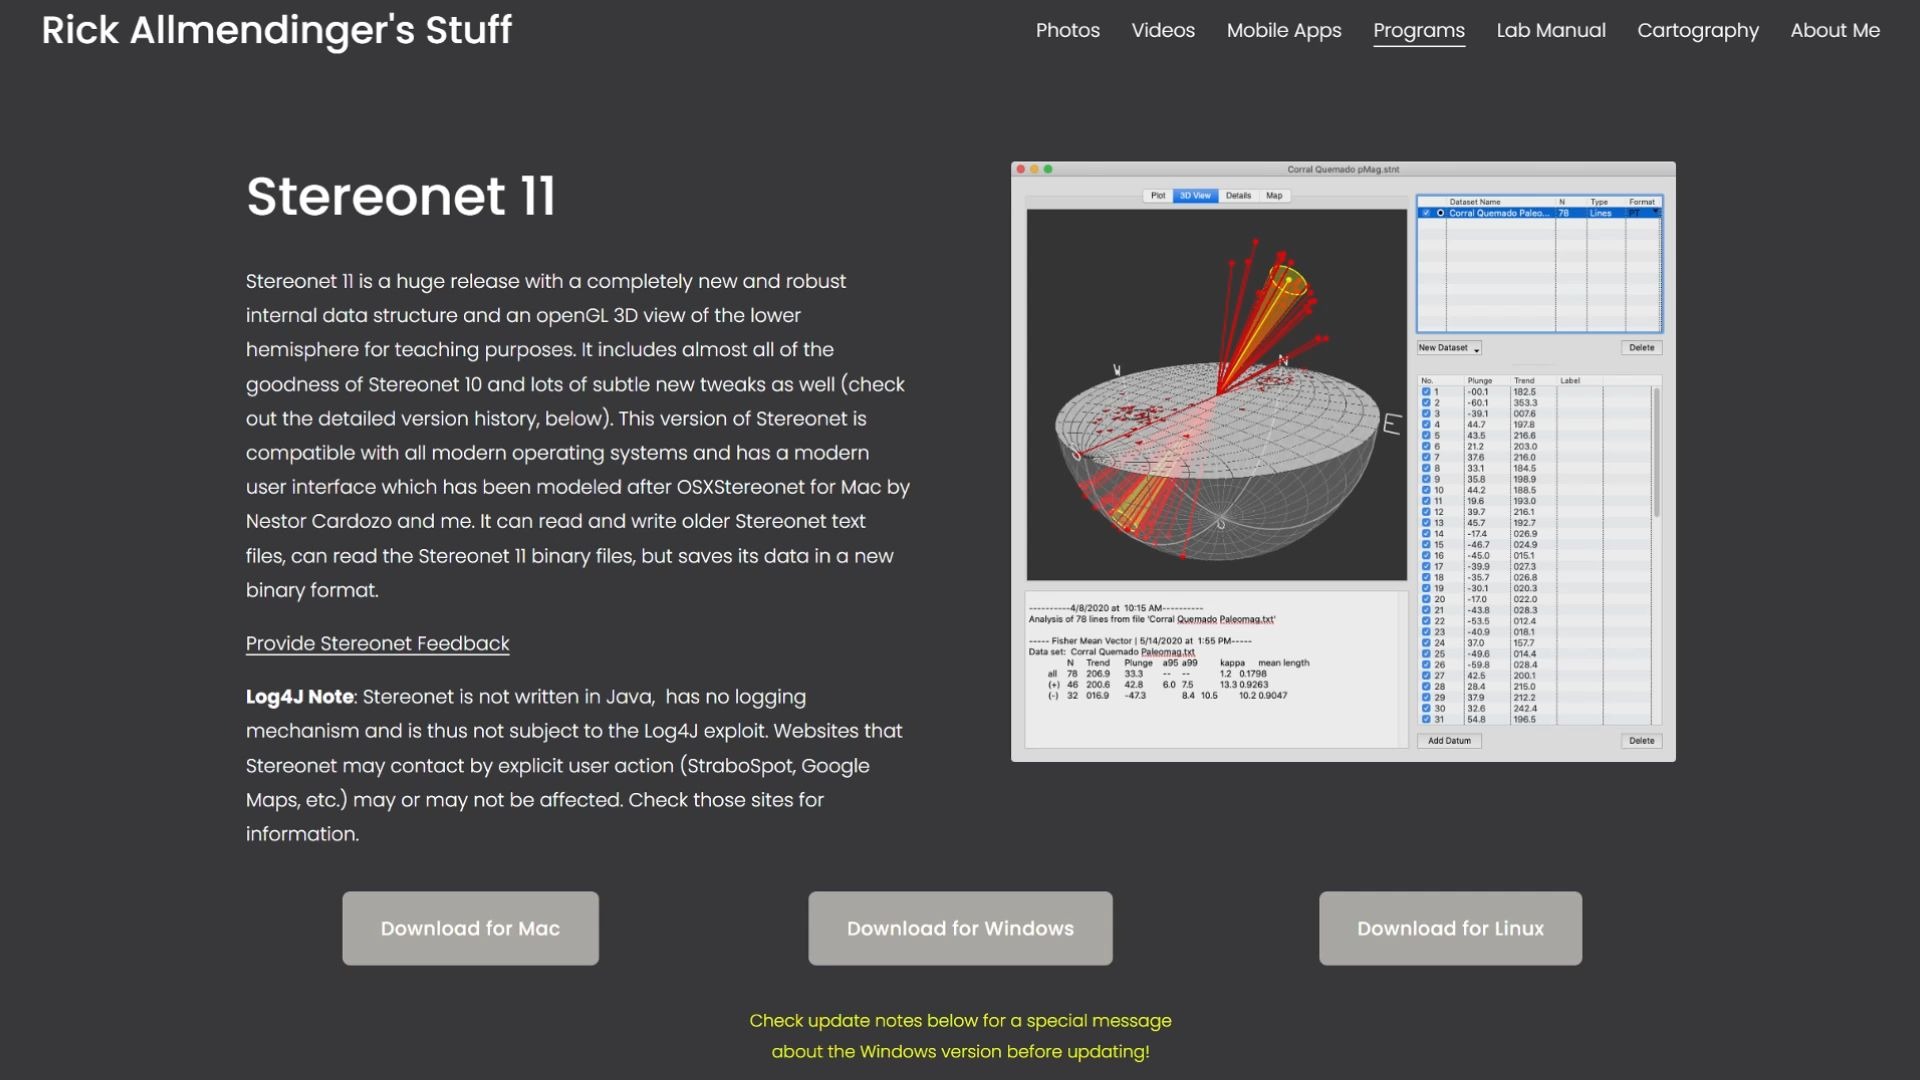Click the Provide Stereonet Feedback link
This screenshot has width=1920, height=1080.
tap(377, 643)
